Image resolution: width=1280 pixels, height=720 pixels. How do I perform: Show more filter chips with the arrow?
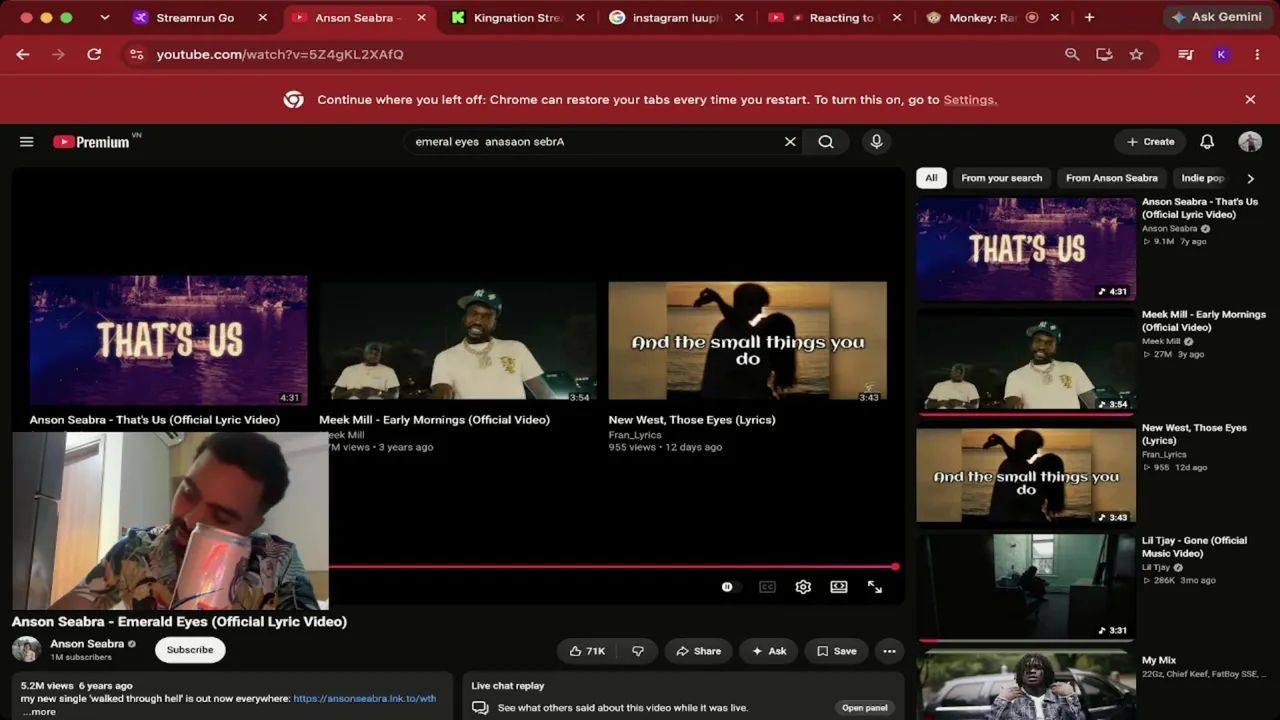click(x=1250, y=178)
